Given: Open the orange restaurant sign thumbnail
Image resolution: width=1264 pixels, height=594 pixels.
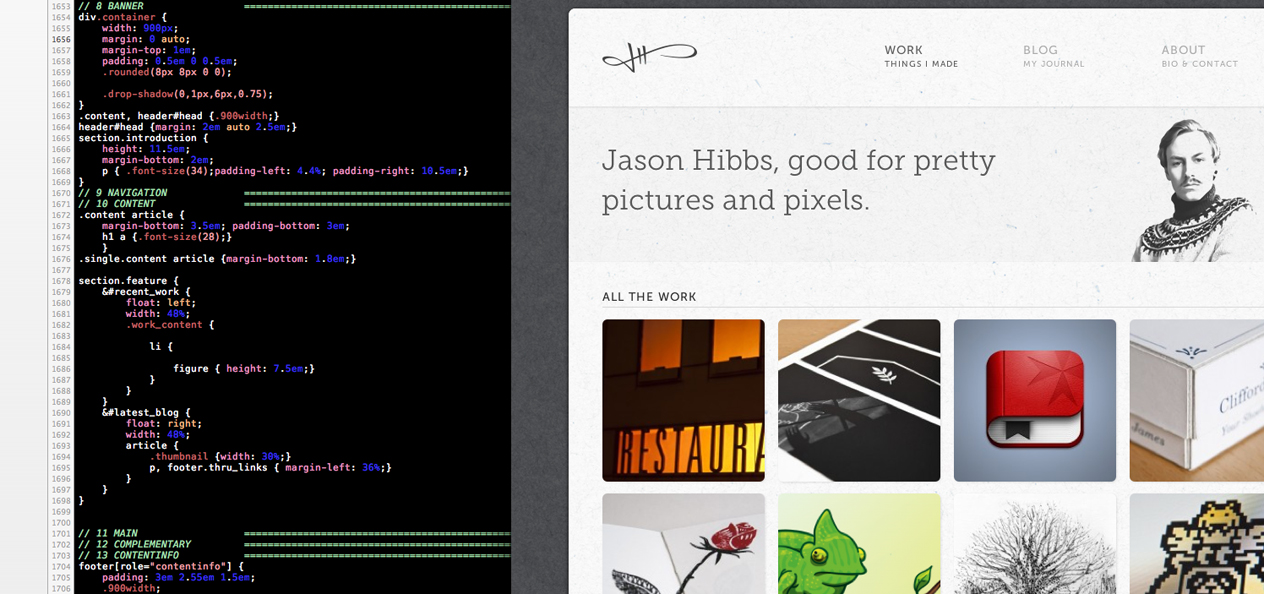Looking at the screenshot, I should point(683,400).
